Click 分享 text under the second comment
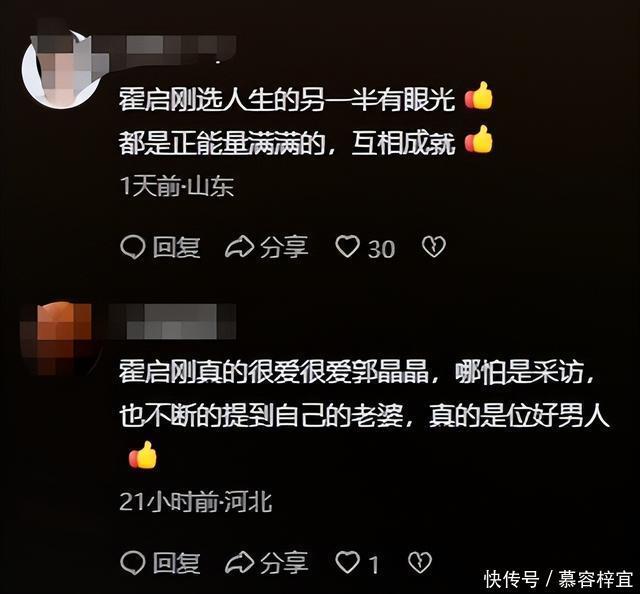The image size is (640, 594). point(284,563)
